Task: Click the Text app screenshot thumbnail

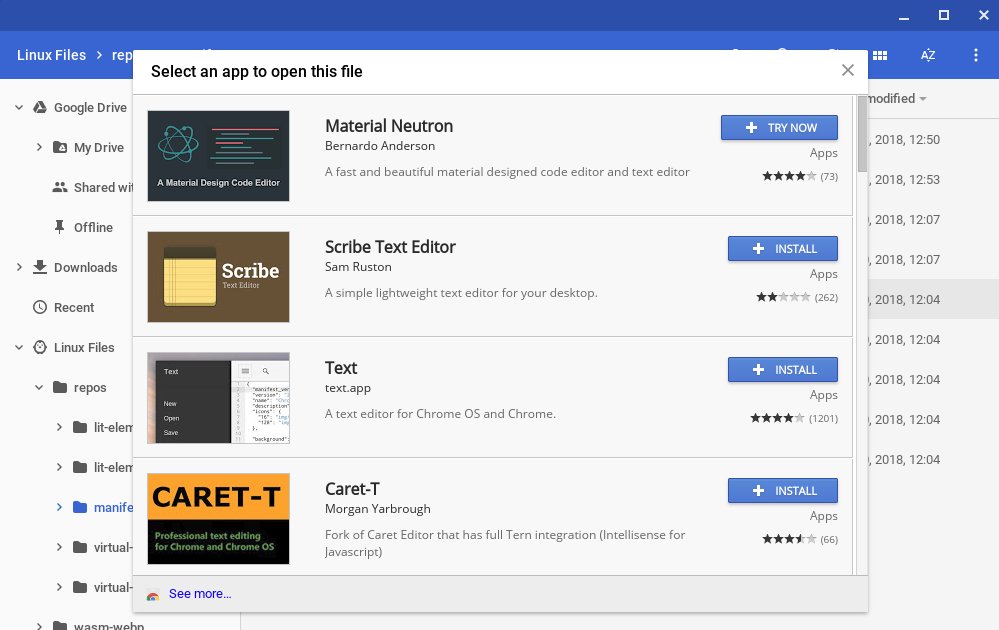Action: [218, 397]
